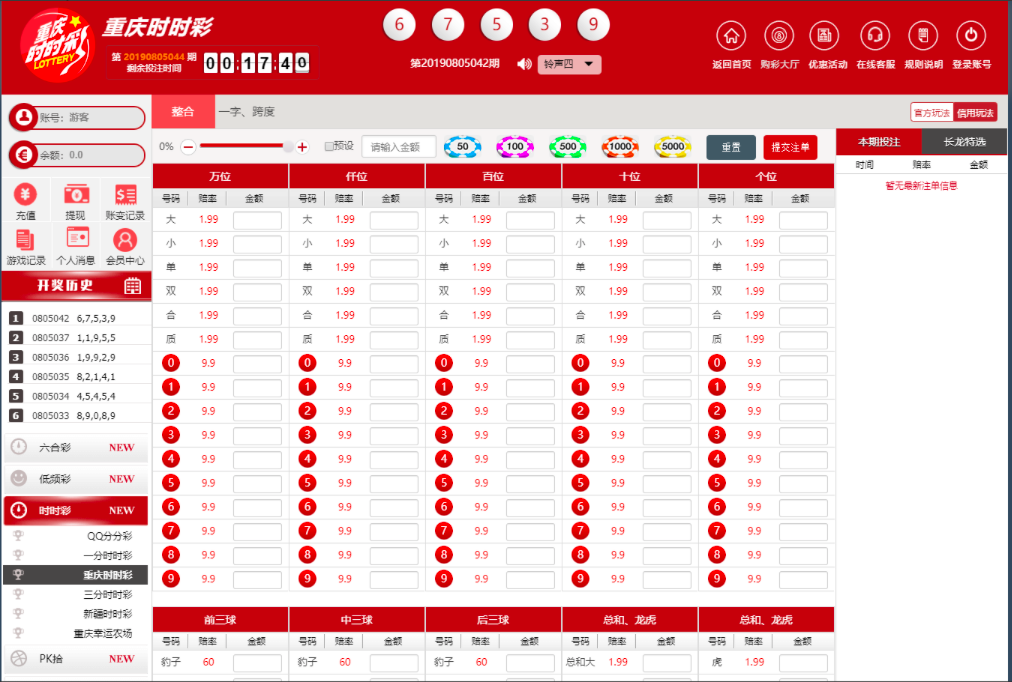
Task: Open the 会员中心 member icon
Action: 125,241
